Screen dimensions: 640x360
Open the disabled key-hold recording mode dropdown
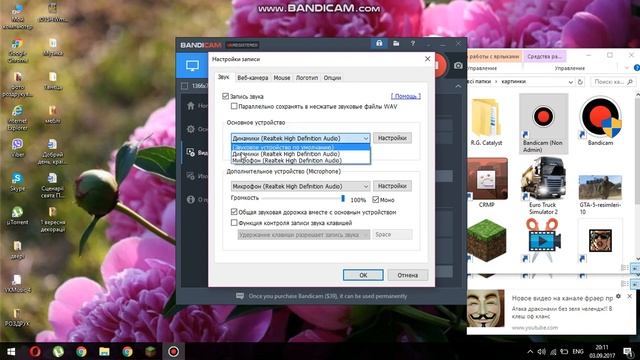click(x=304, y=235)
